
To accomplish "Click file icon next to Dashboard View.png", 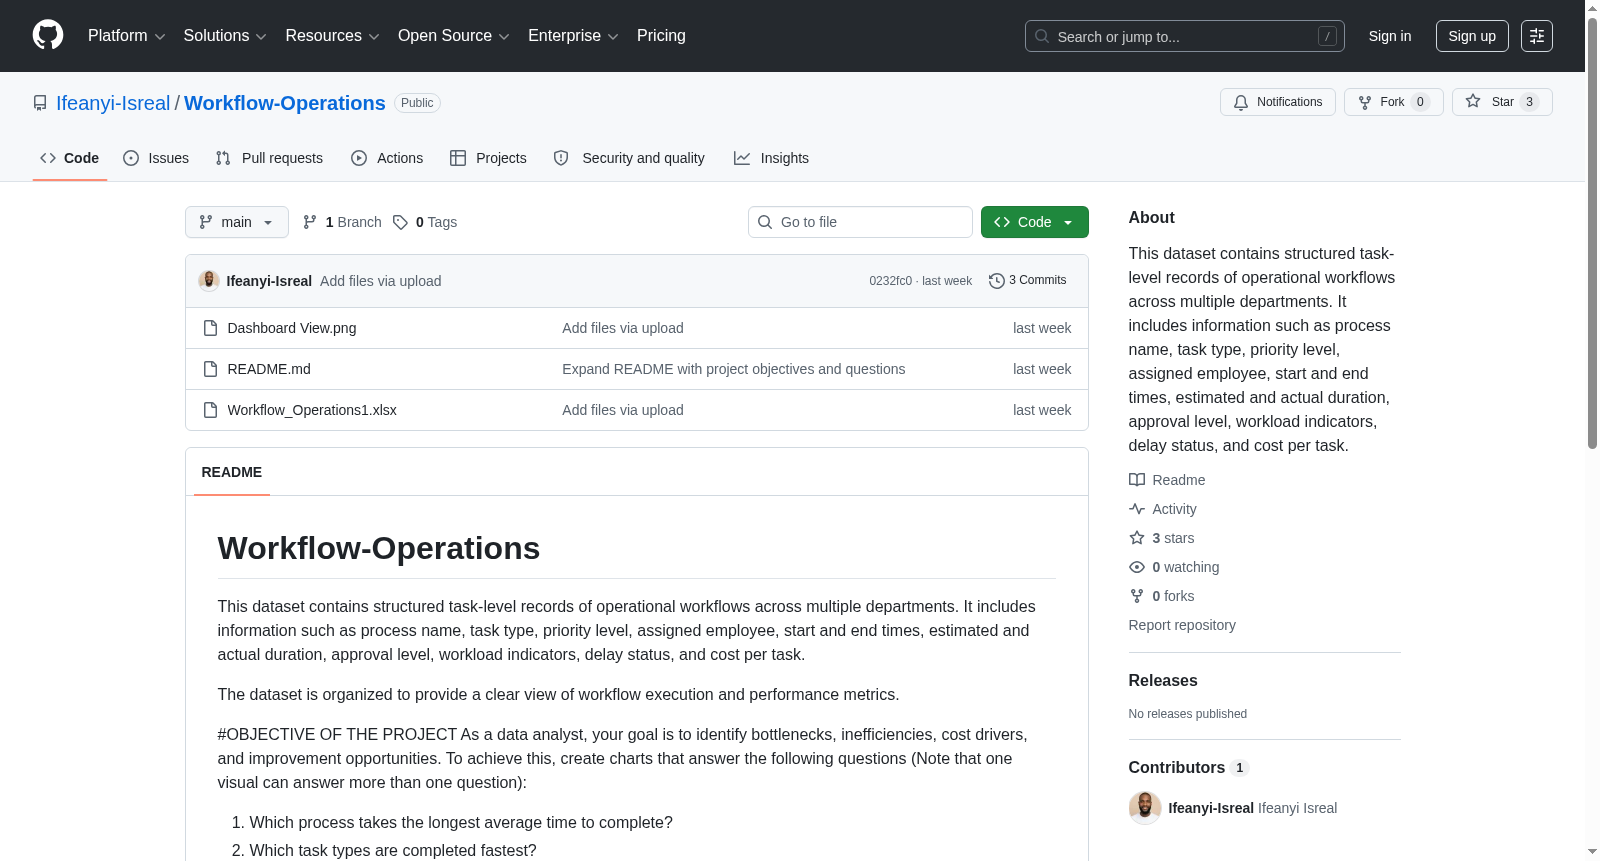I will [210, 328].
